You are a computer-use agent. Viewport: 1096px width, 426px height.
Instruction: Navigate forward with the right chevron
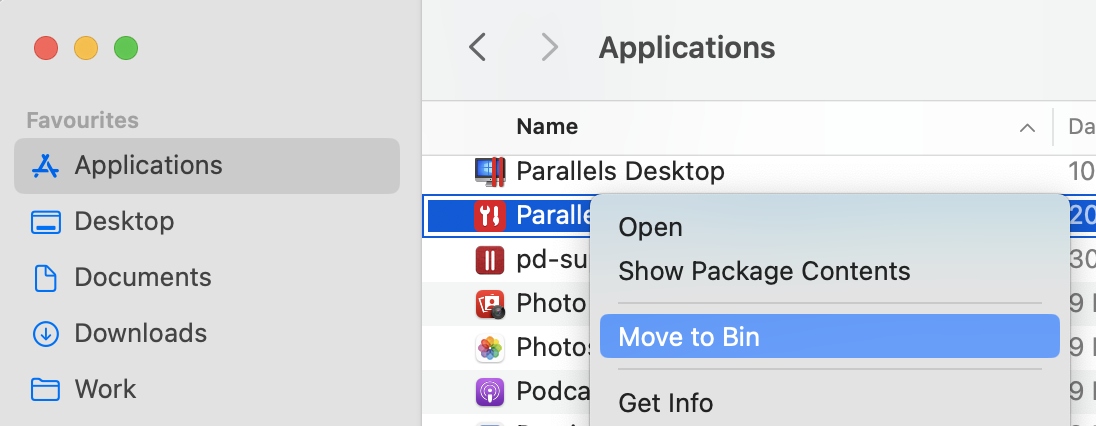549,47
